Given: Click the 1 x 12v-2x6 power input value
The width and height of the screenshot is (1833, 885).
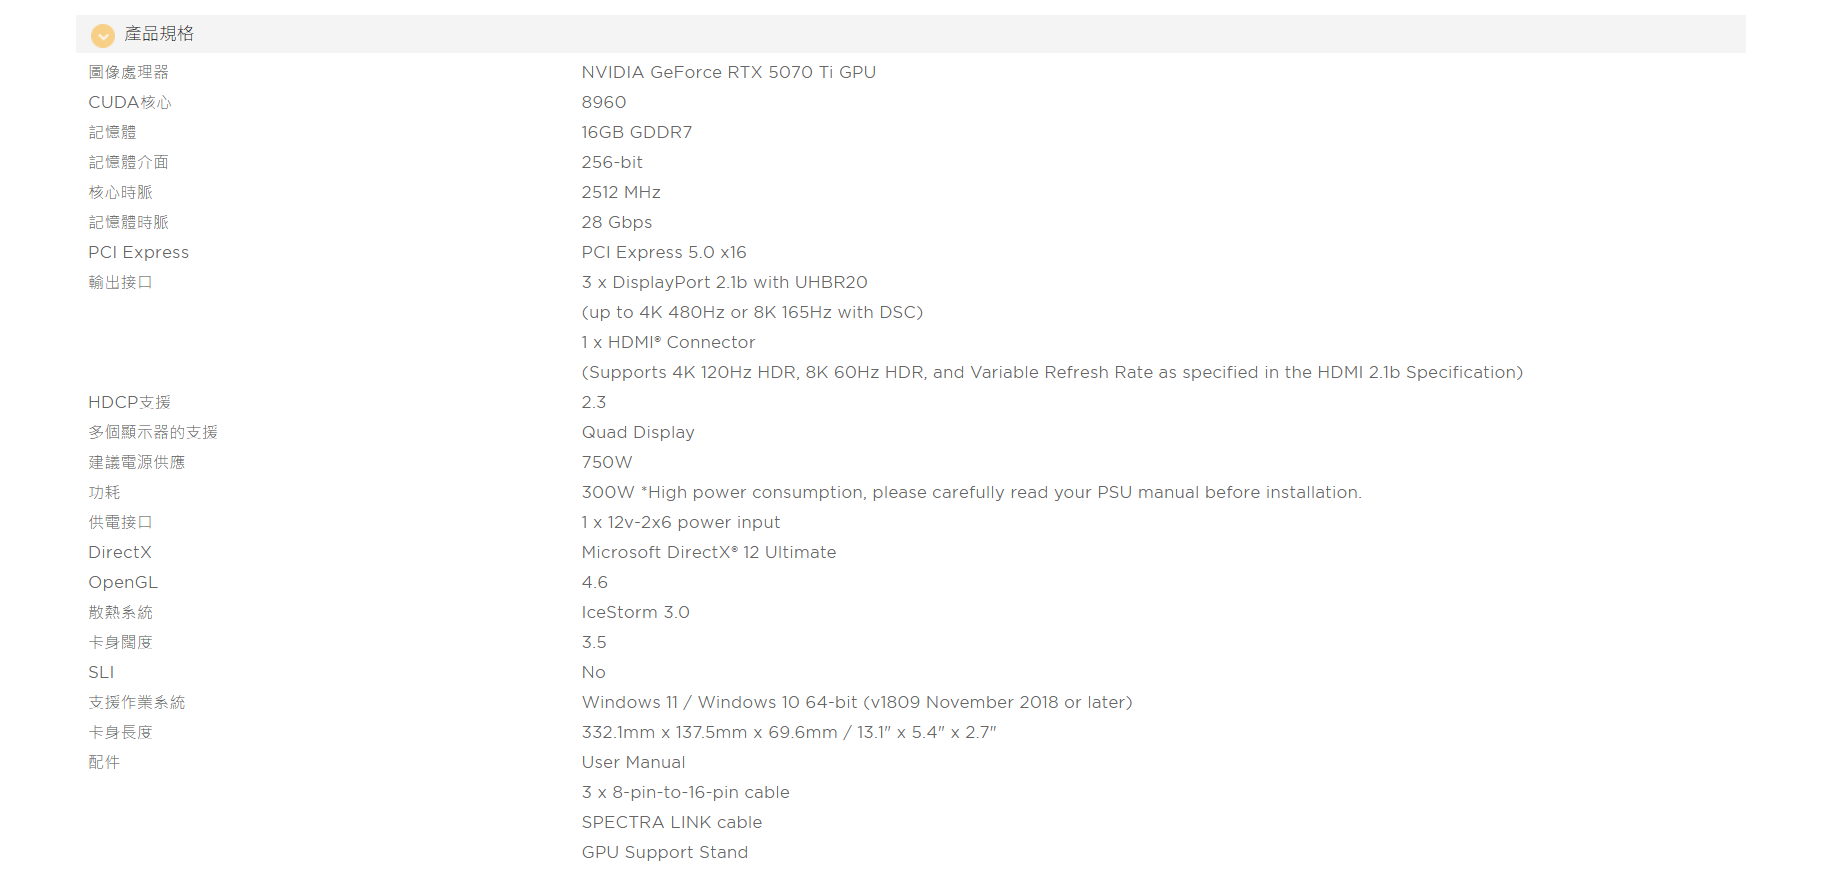Looking at the screenshot, I should tap(681, 522).
